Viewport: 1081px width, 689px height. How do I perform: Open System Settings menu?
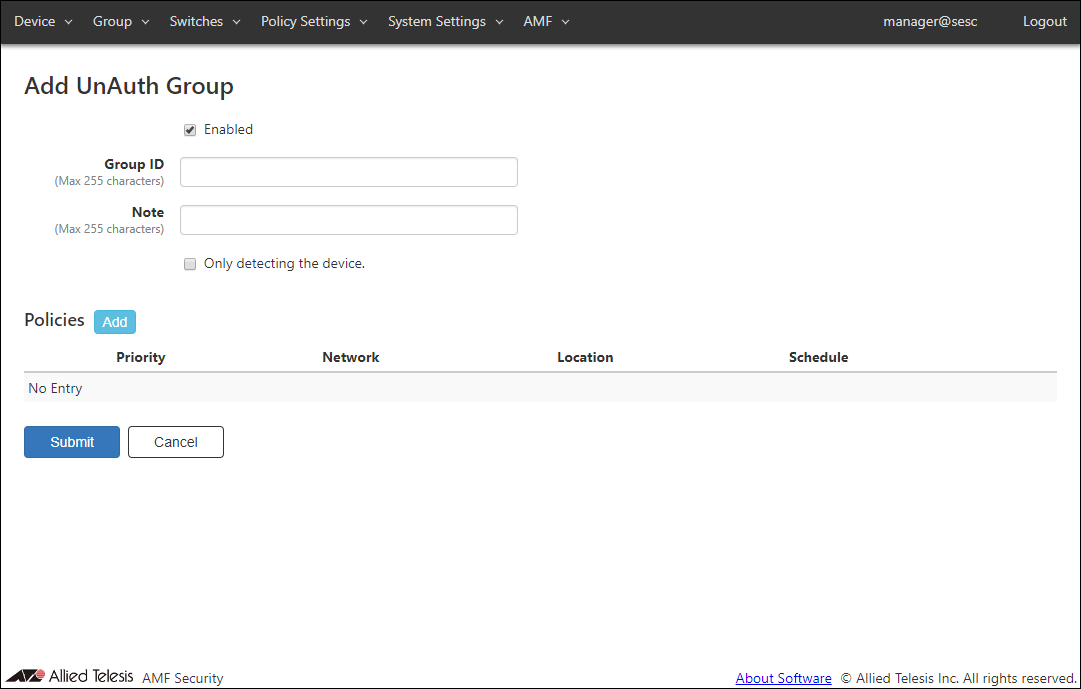point(445,22)
